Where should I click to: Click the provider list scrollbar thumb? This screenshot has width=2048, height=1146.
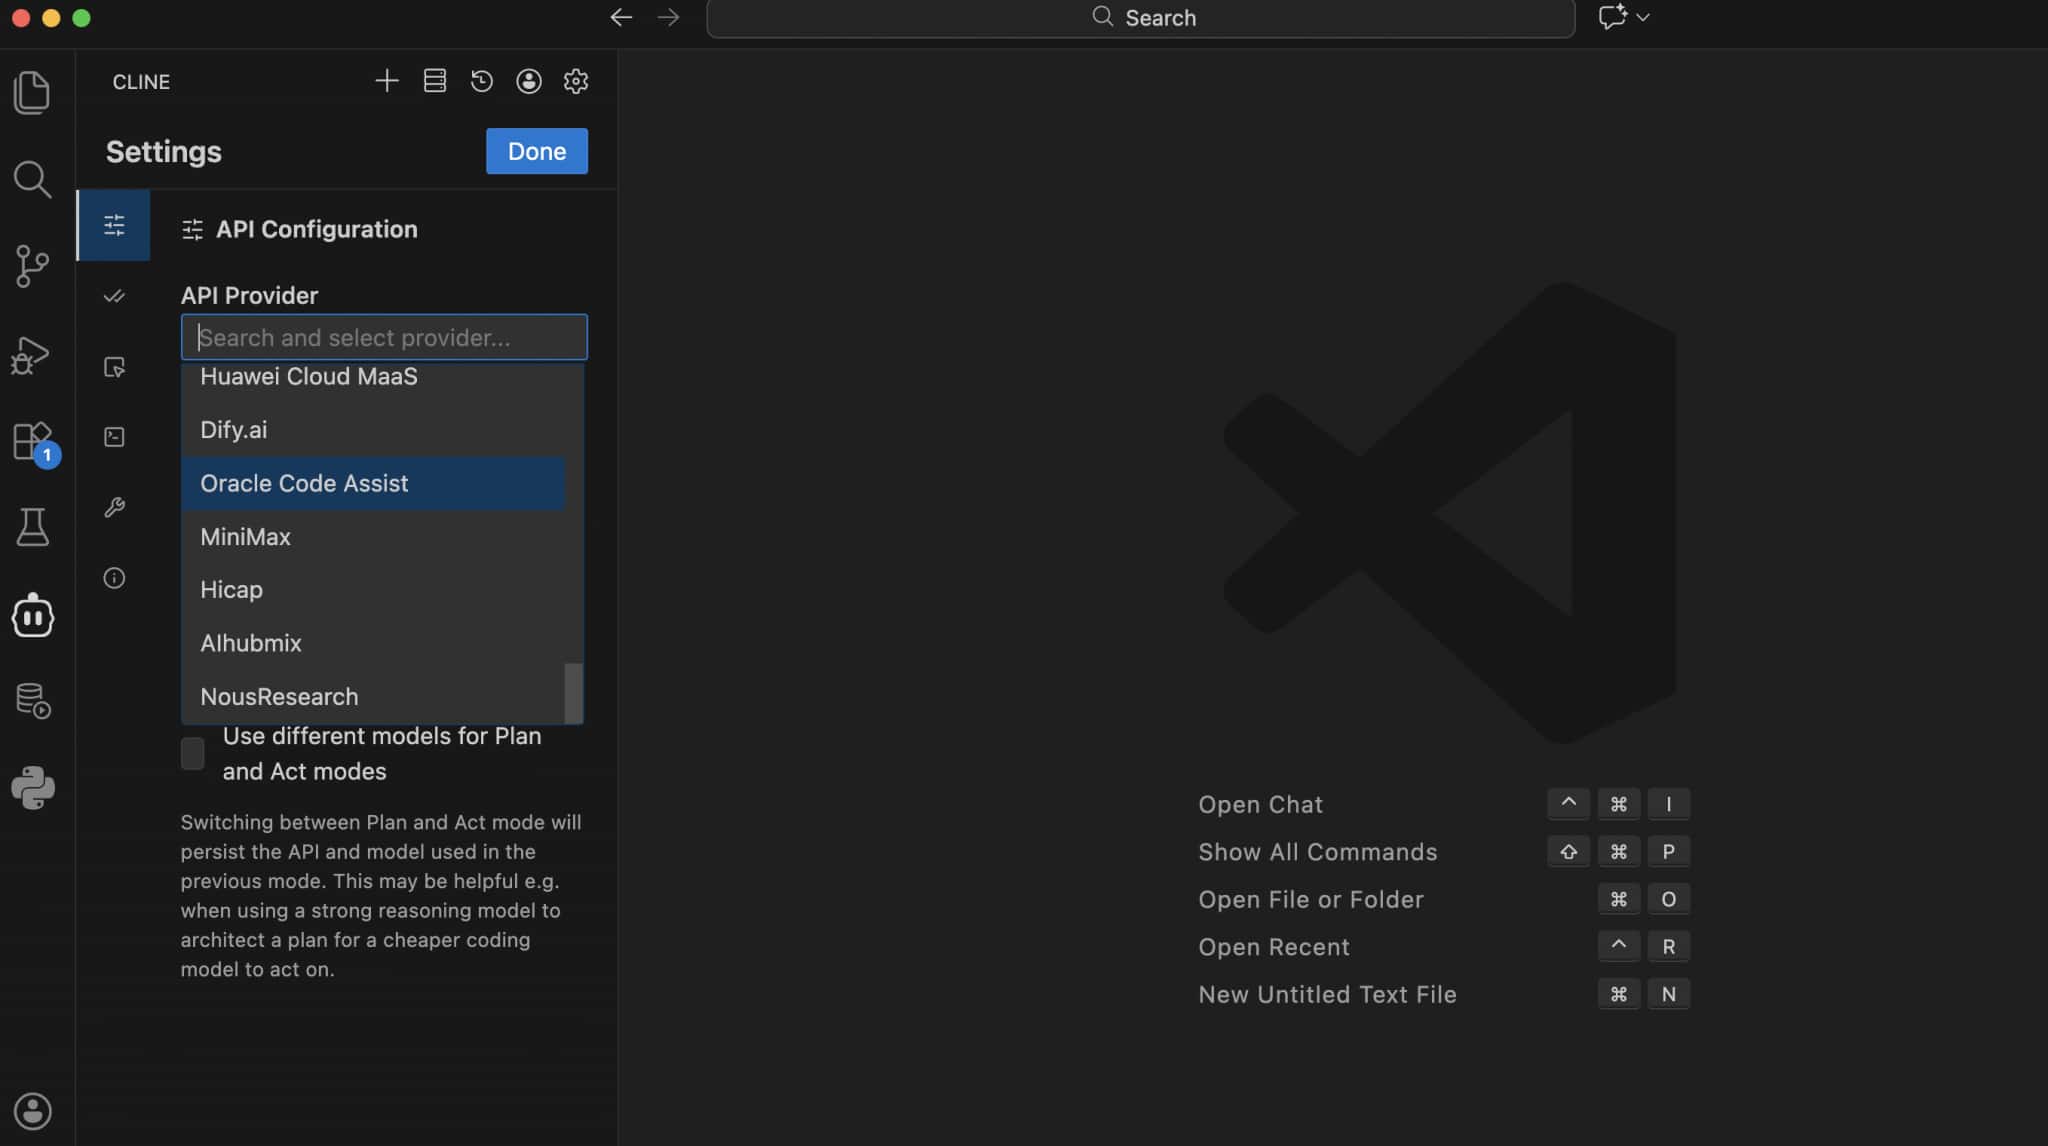(574, 693)
